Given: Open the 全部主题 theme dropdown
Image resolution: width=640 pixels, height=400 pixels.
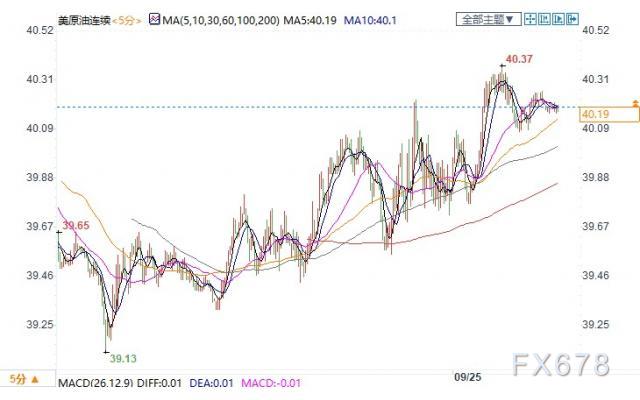Looking at the screenshot, I should 488,19.
